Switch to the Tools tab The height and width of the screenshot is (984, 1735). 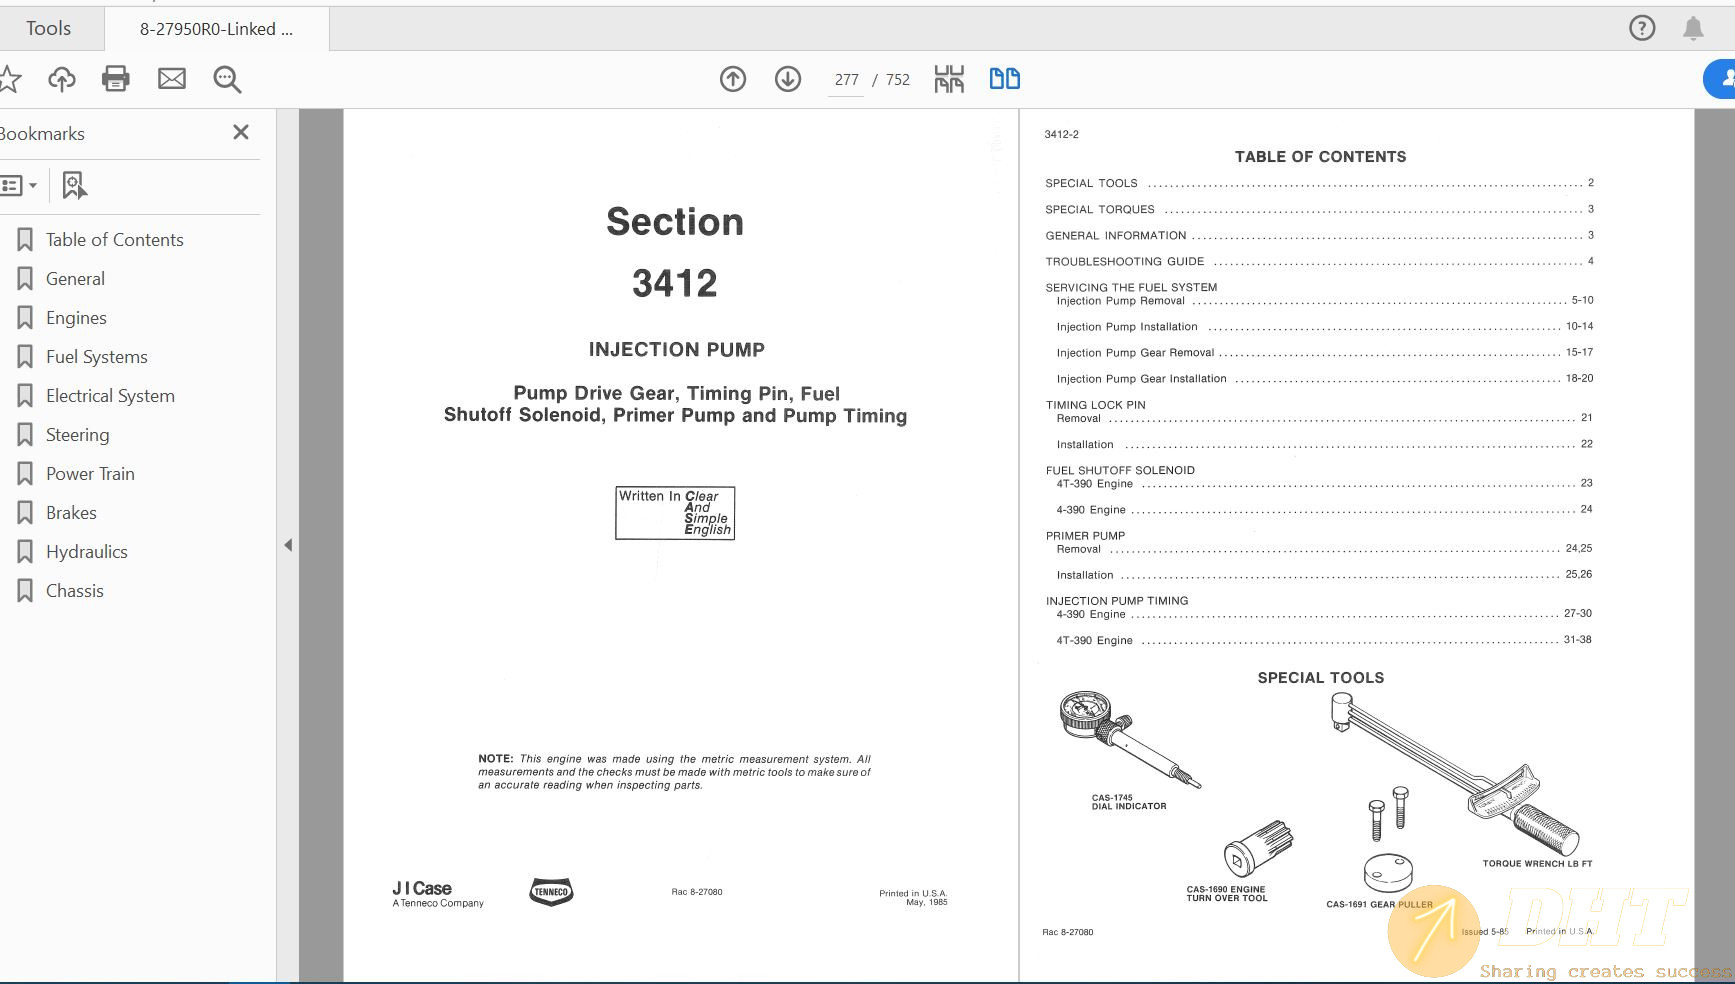pos(50,27)
